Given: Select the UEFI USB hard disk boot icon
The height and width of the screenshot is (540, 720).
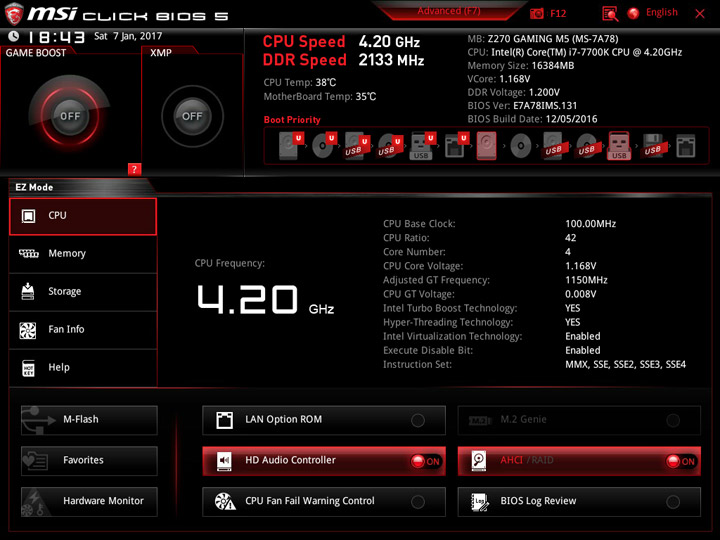Looking at the screenshot, I should coord(357,146).
